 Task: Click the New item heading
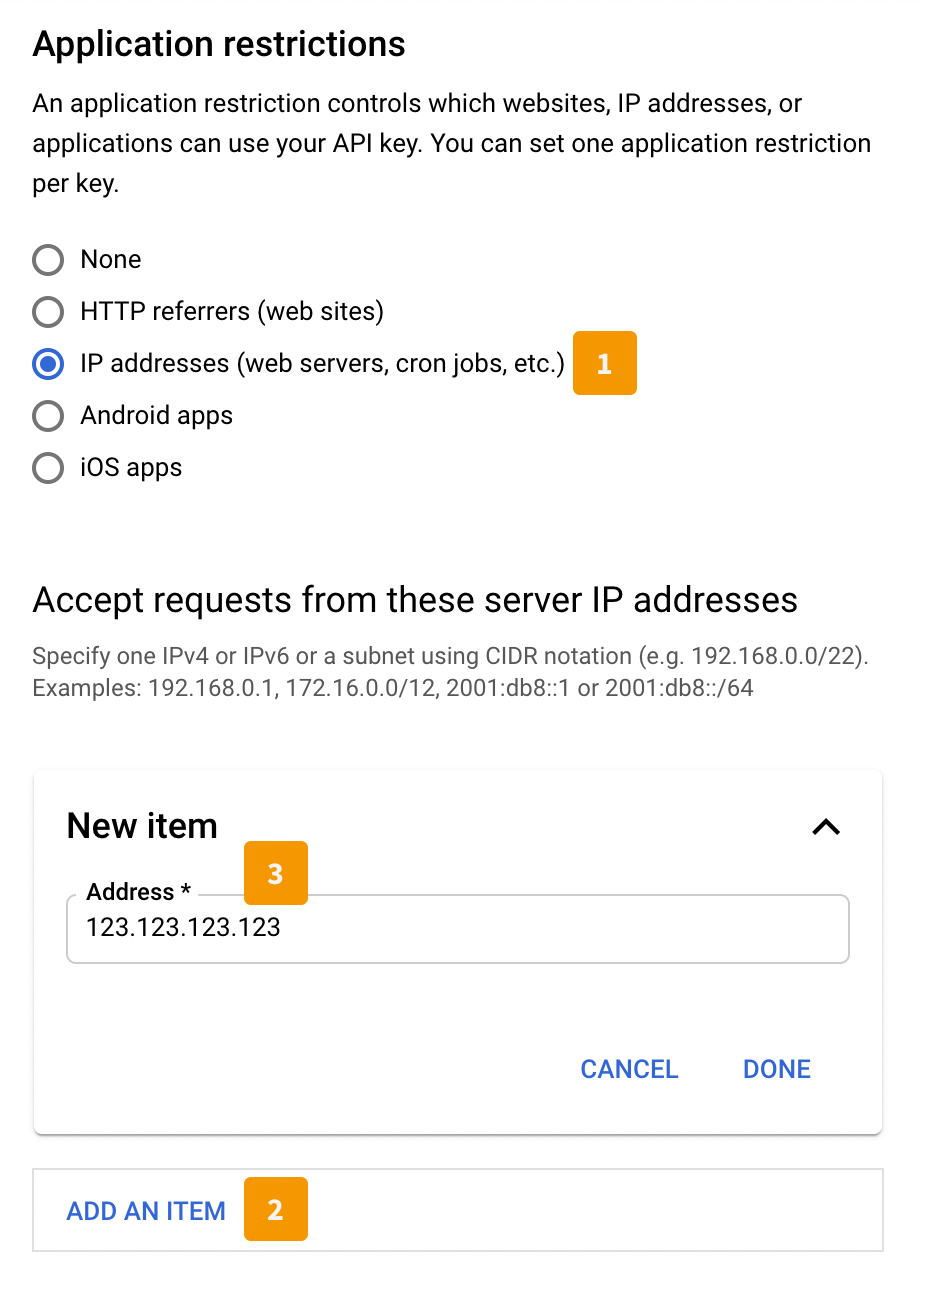[142, 826]
